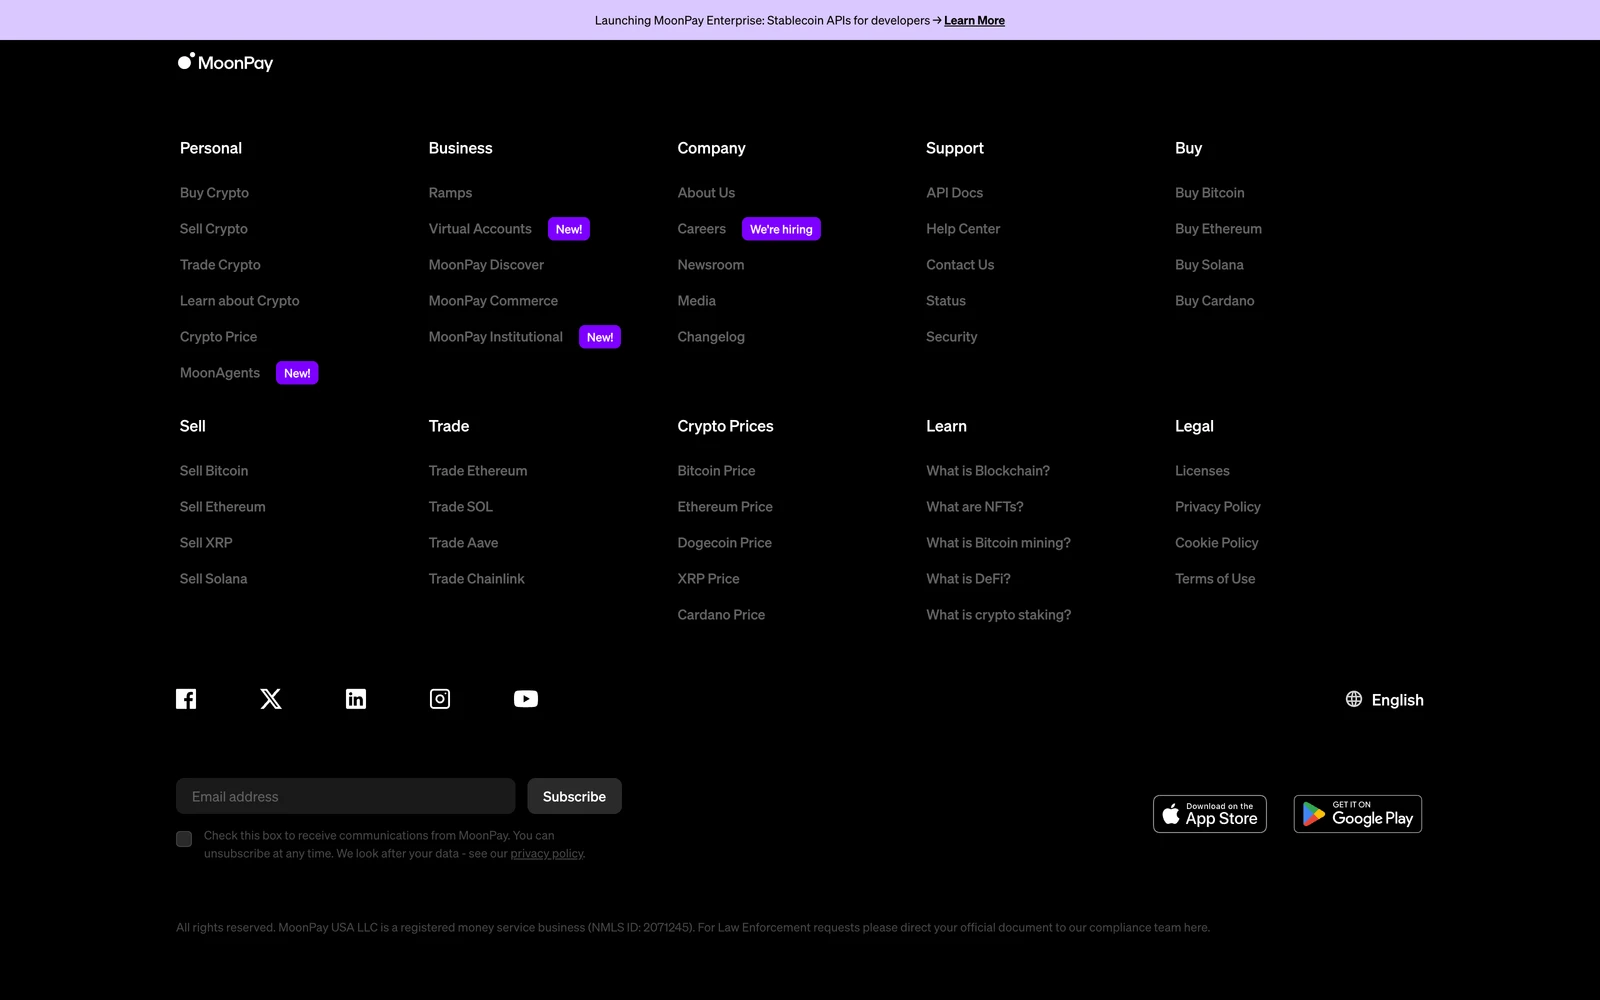Open Learn about Crypto

pyautogui.click(x=240, y=301)
